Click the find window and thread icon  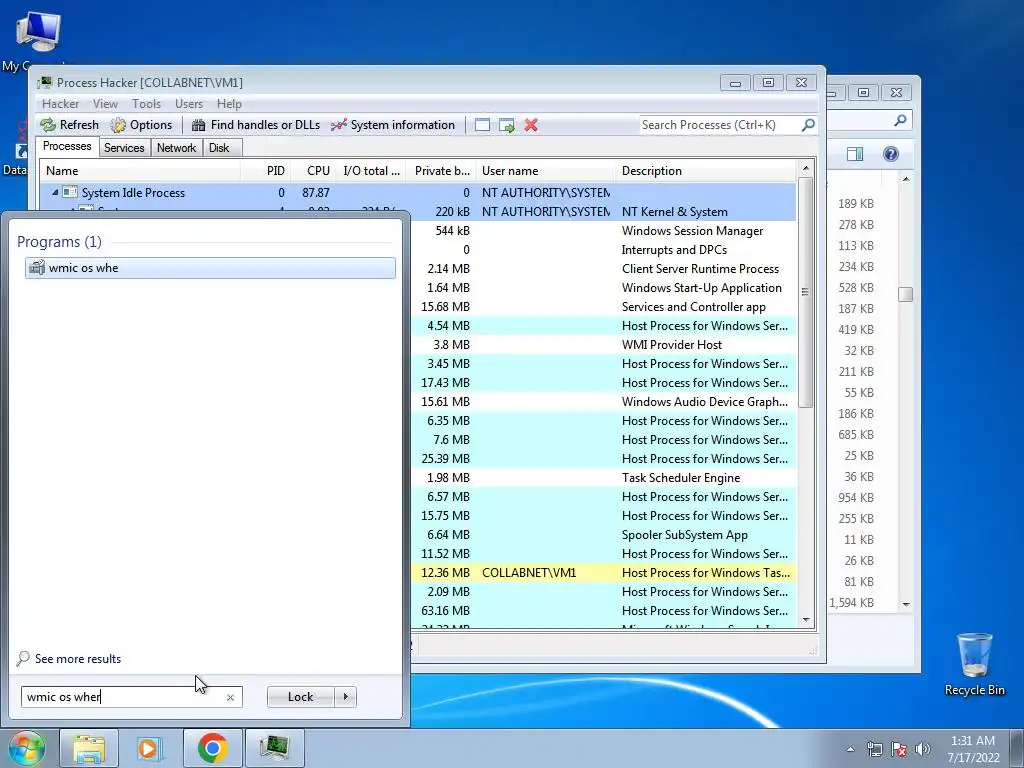[x=506, y=125]
